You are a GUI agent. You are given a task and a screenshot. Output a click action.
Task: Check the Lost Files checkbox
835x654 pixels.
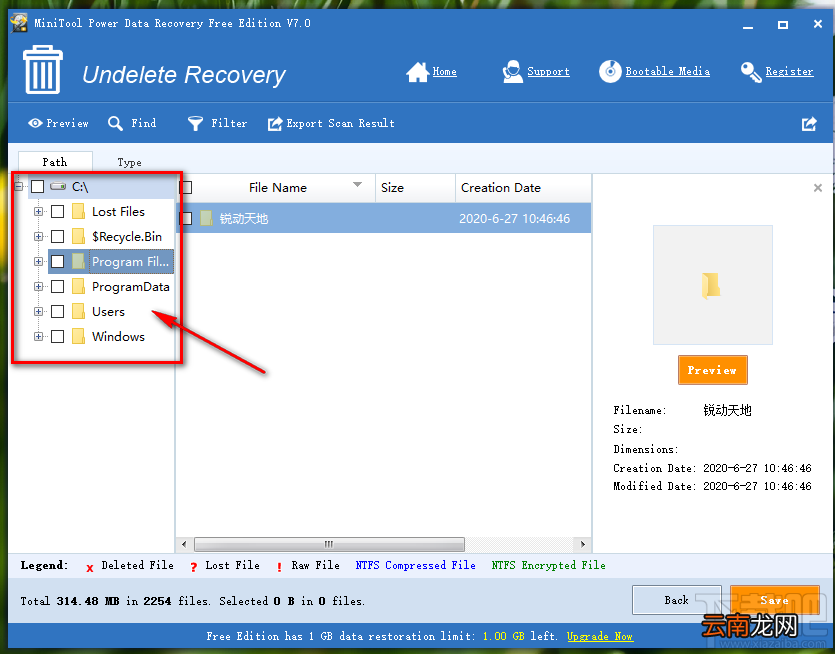[58, 211]
